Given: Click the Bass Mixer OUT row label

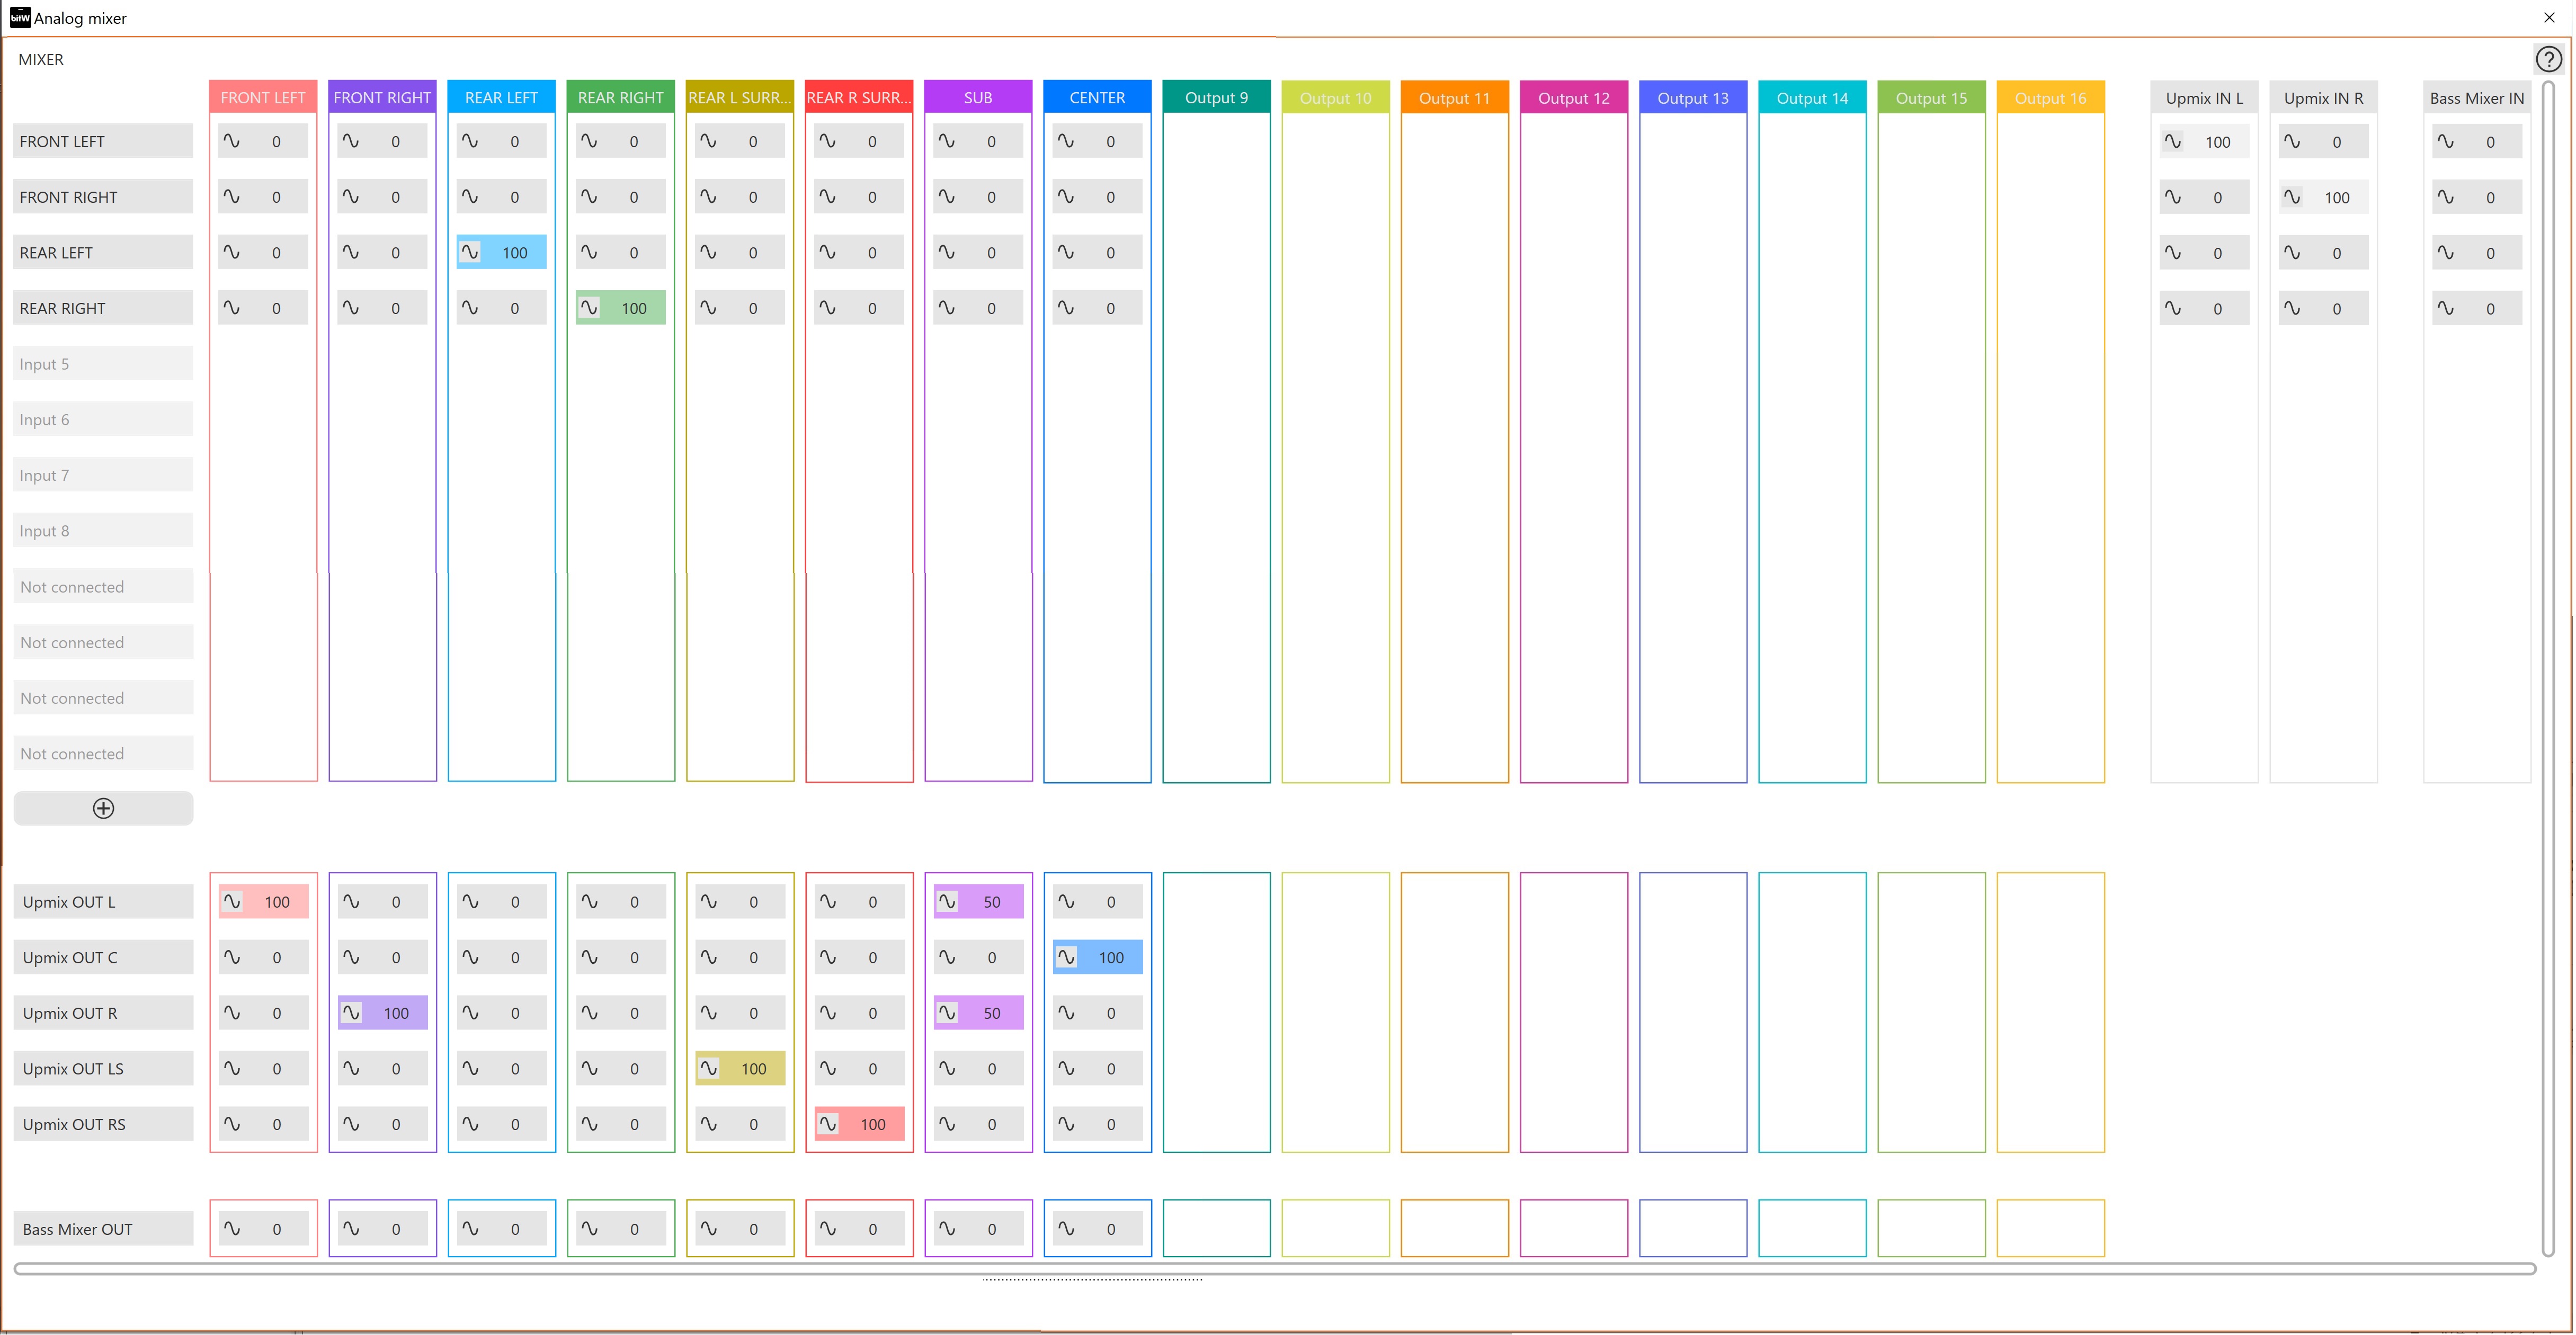Looking at the screenshot, I should coord(103,1229).
